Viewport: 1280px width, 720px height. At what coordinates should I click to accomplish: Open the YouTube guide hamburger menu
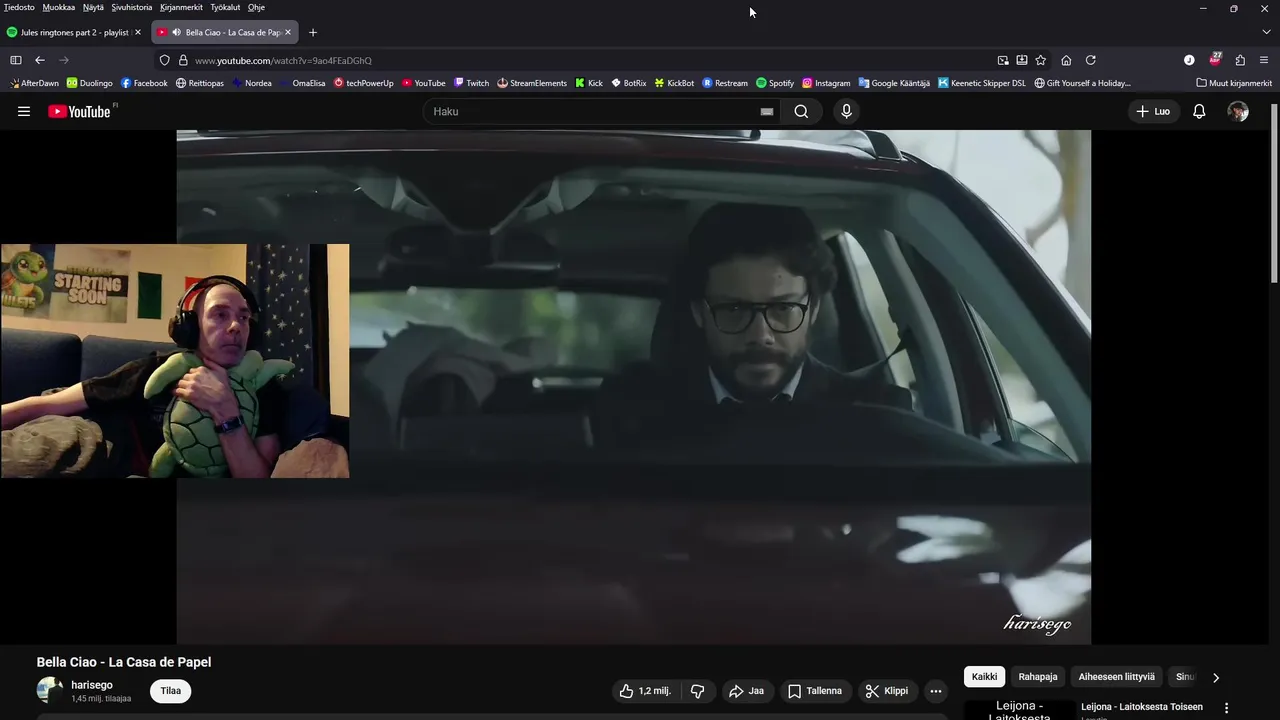pos(24,111)
